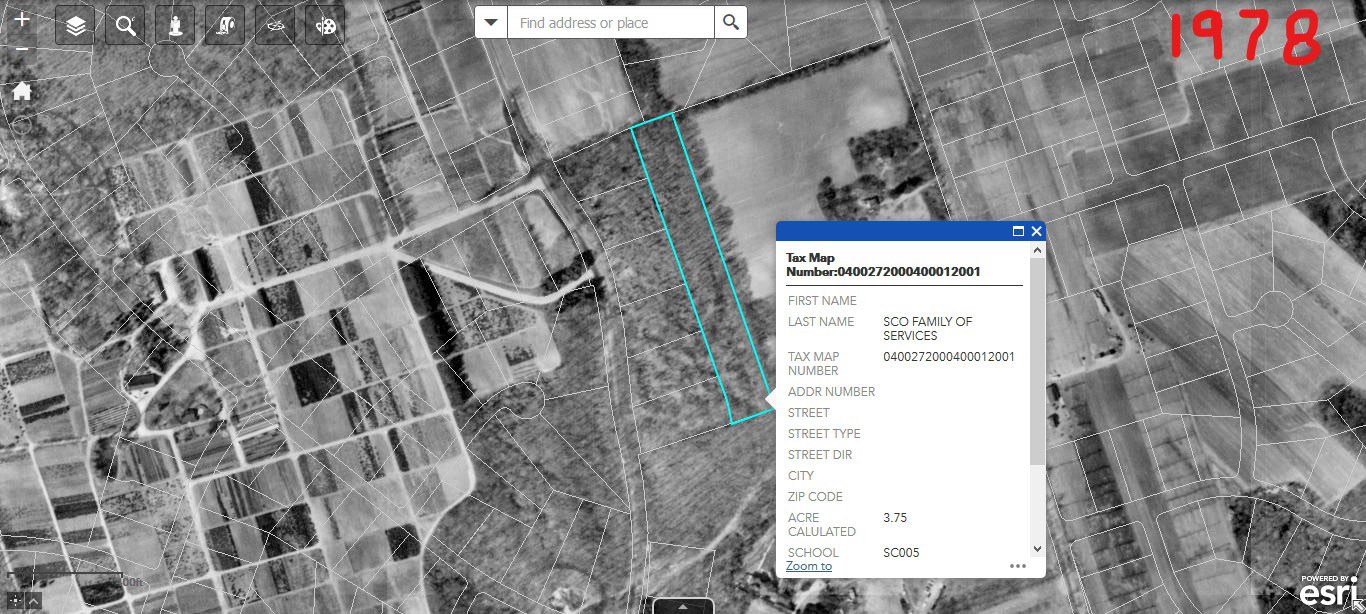The width and height of the screenshot is (1366, 614).
Task: Expand the attribute table bottom arrow tab
Action: click(x=683, y=606)
